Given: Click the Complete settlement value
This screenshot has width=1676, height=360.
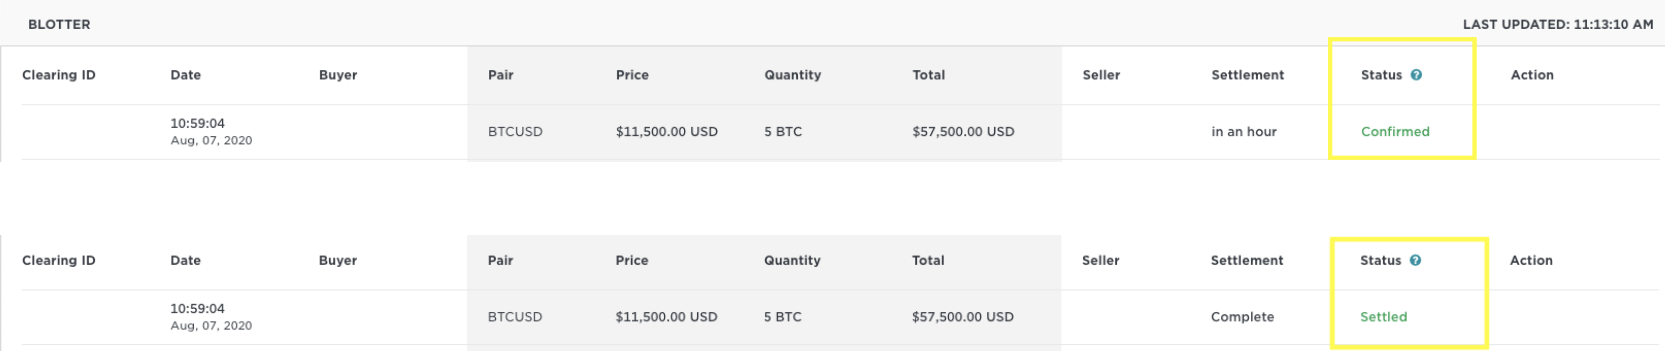Looking at the screenshot, I should (x=1242, y=316).
